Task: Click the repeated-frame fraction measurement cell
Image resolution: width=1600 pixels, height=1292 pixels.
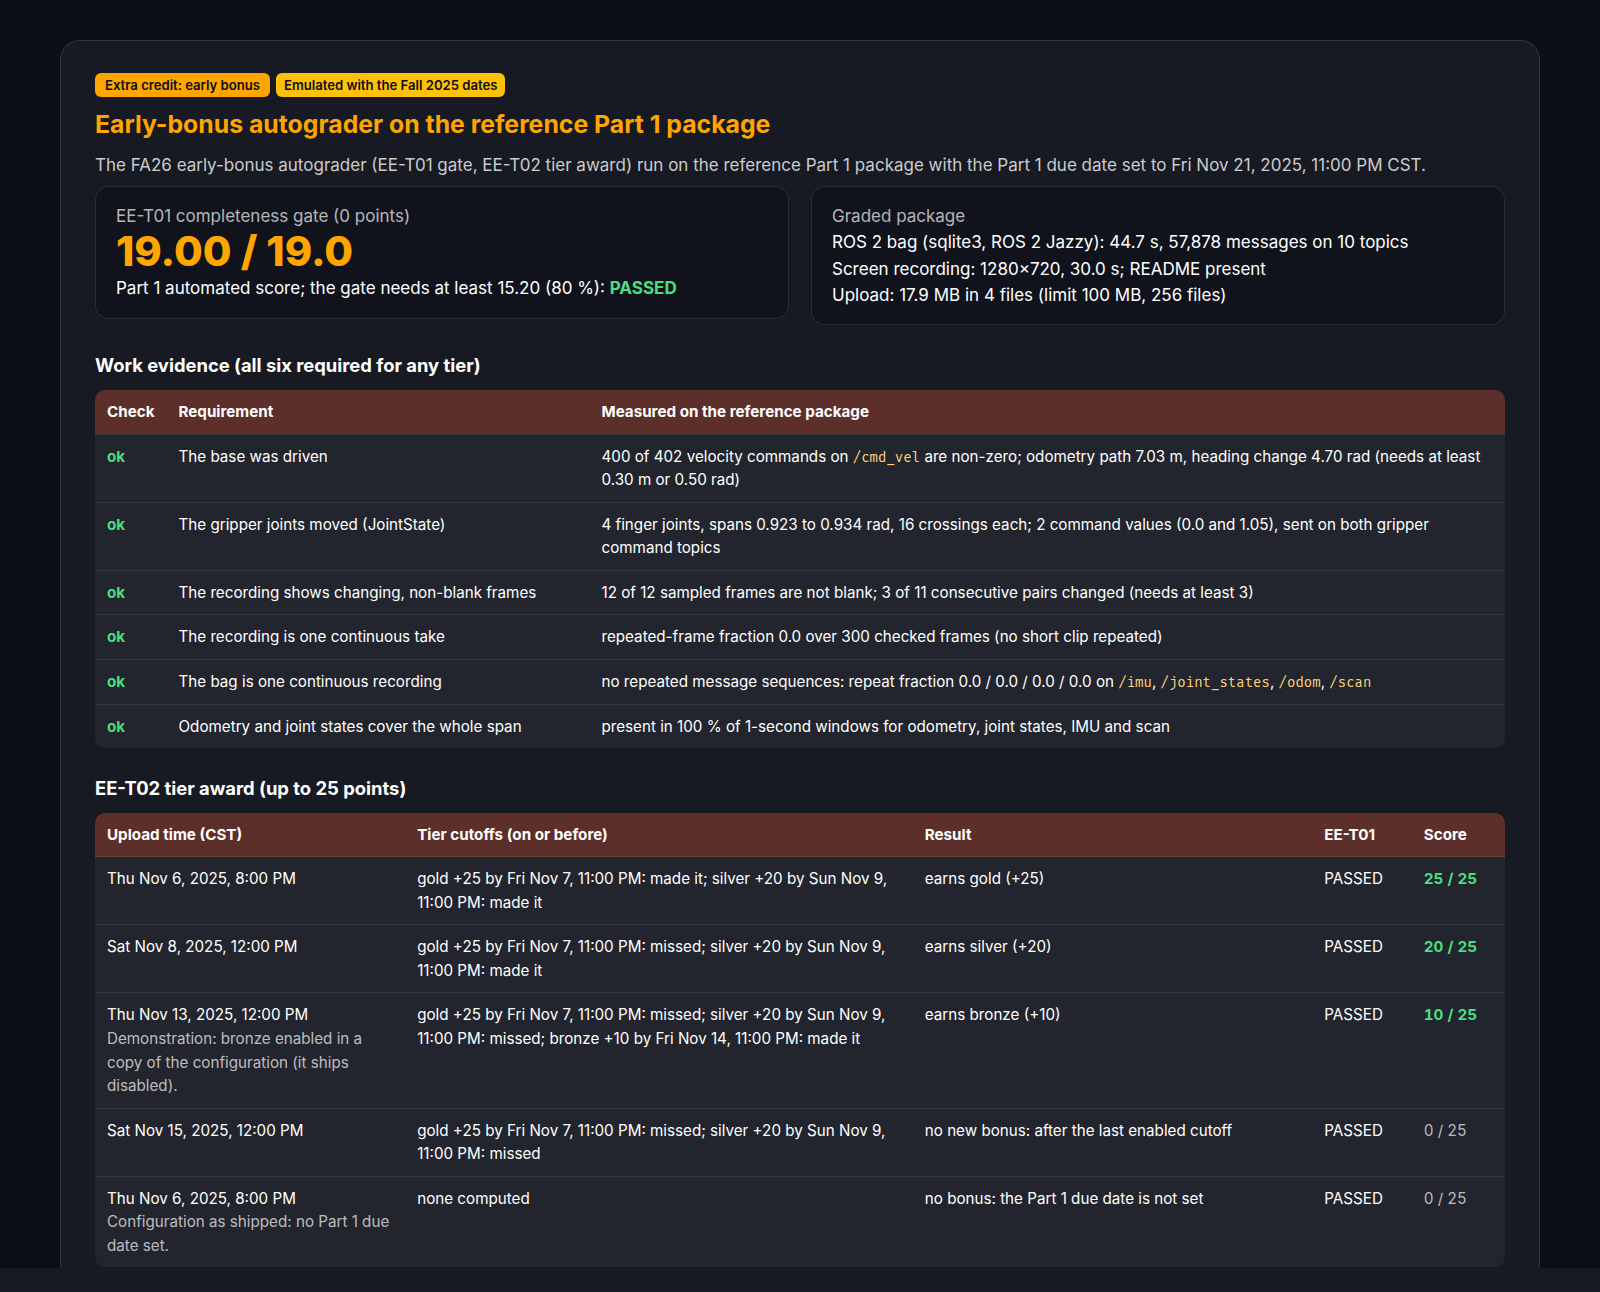Action: pyautogui.click(x=881, y=637)
